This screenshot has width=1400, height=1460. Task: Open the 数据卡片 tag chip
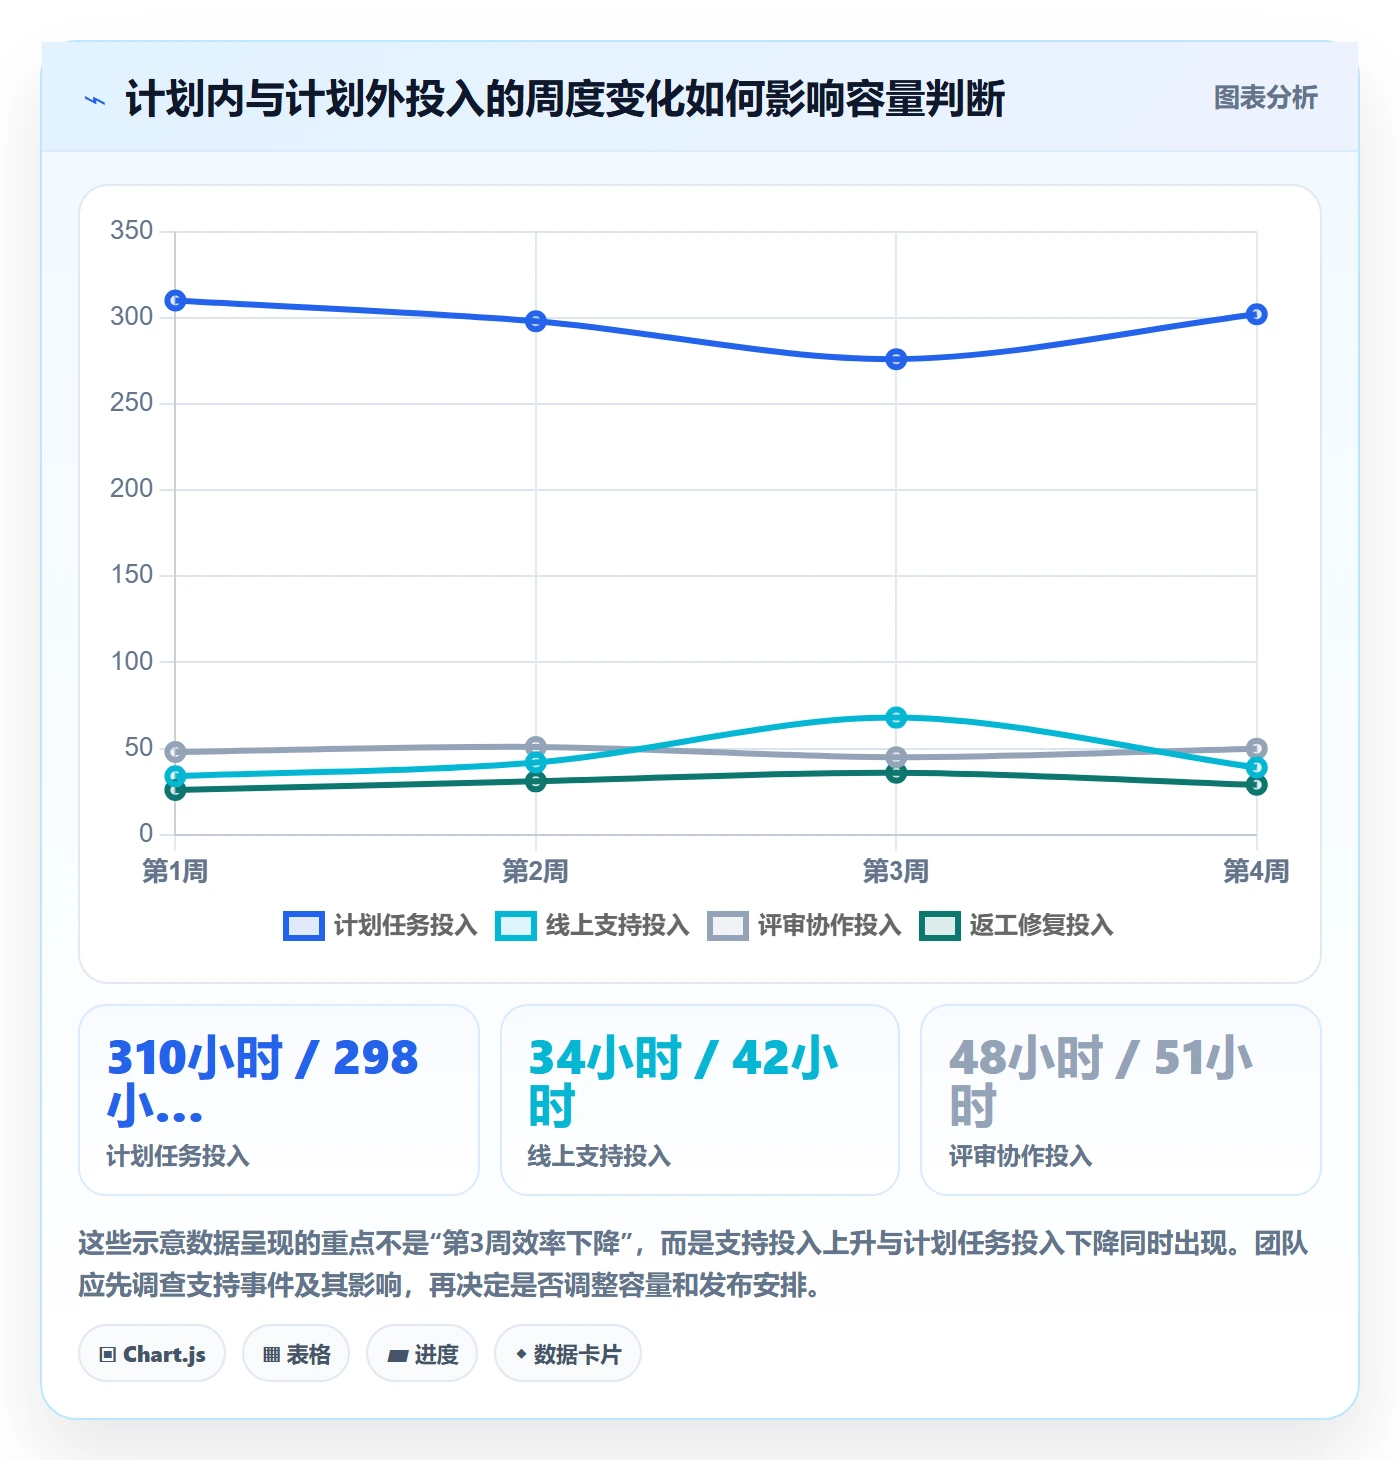(568, 1354)
